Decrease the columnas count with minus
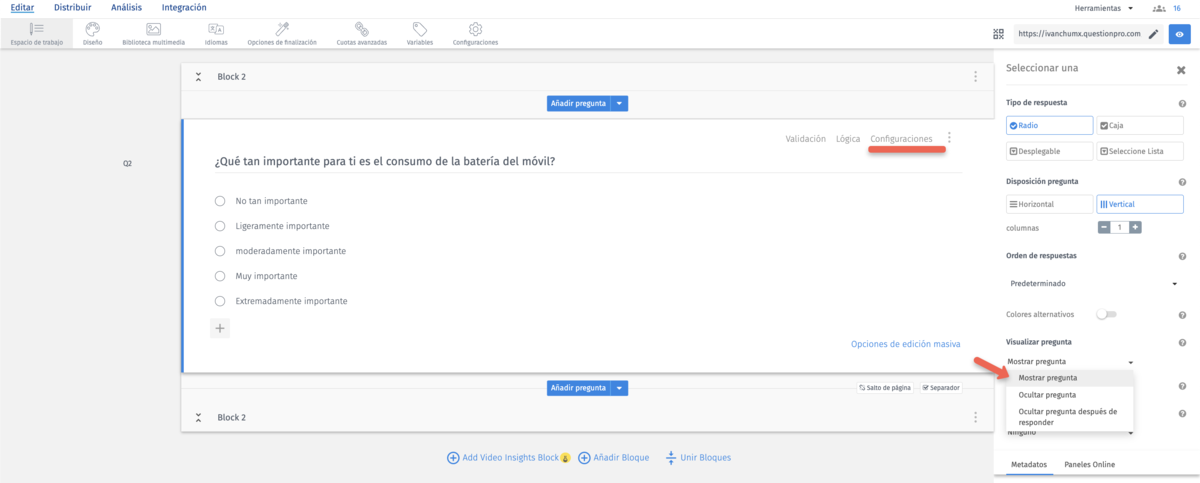 point(1104,227)
